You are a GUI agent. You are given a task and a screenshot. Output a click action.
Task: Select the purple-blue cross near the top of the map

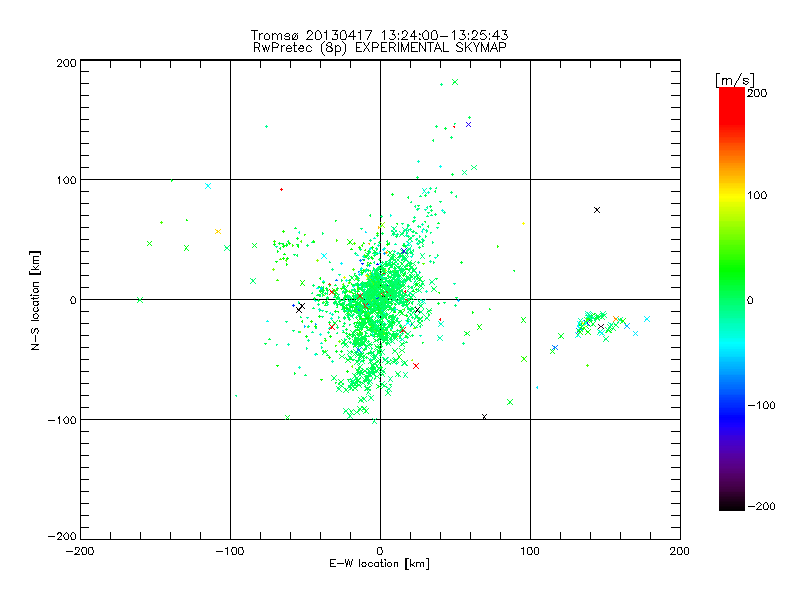(x=468, y=124)
